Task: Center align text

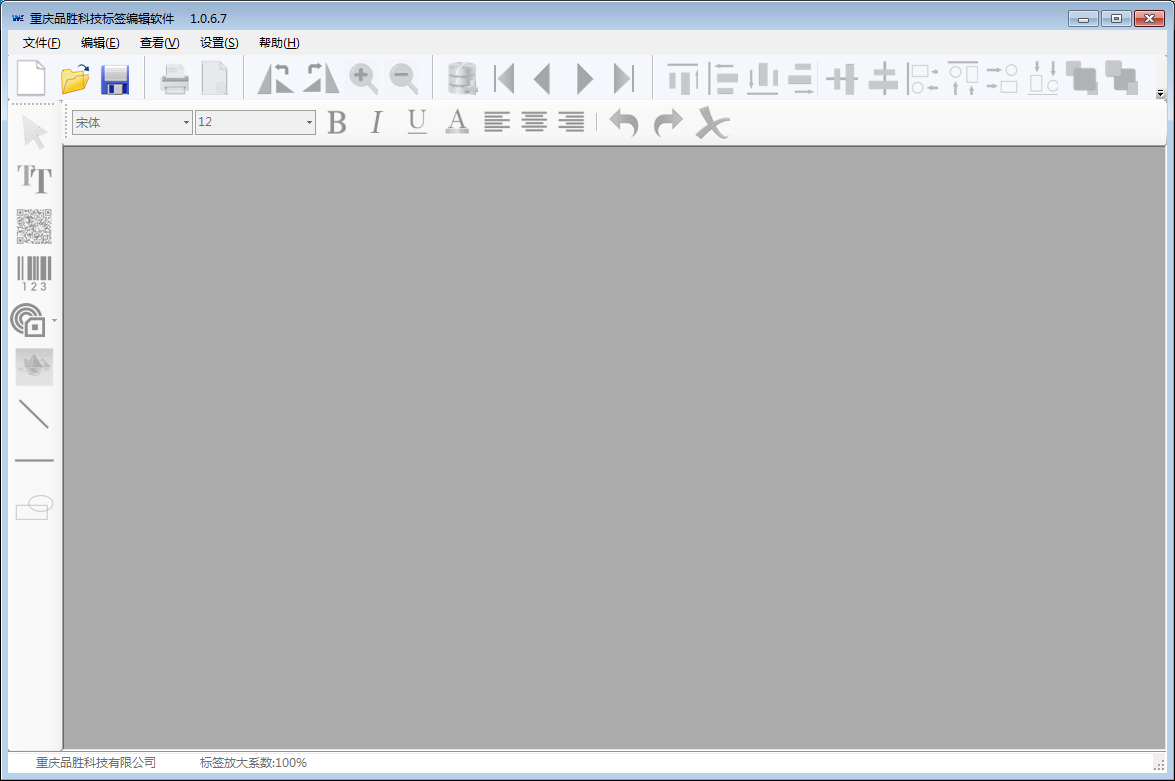Action: click(x=534, y=122)
